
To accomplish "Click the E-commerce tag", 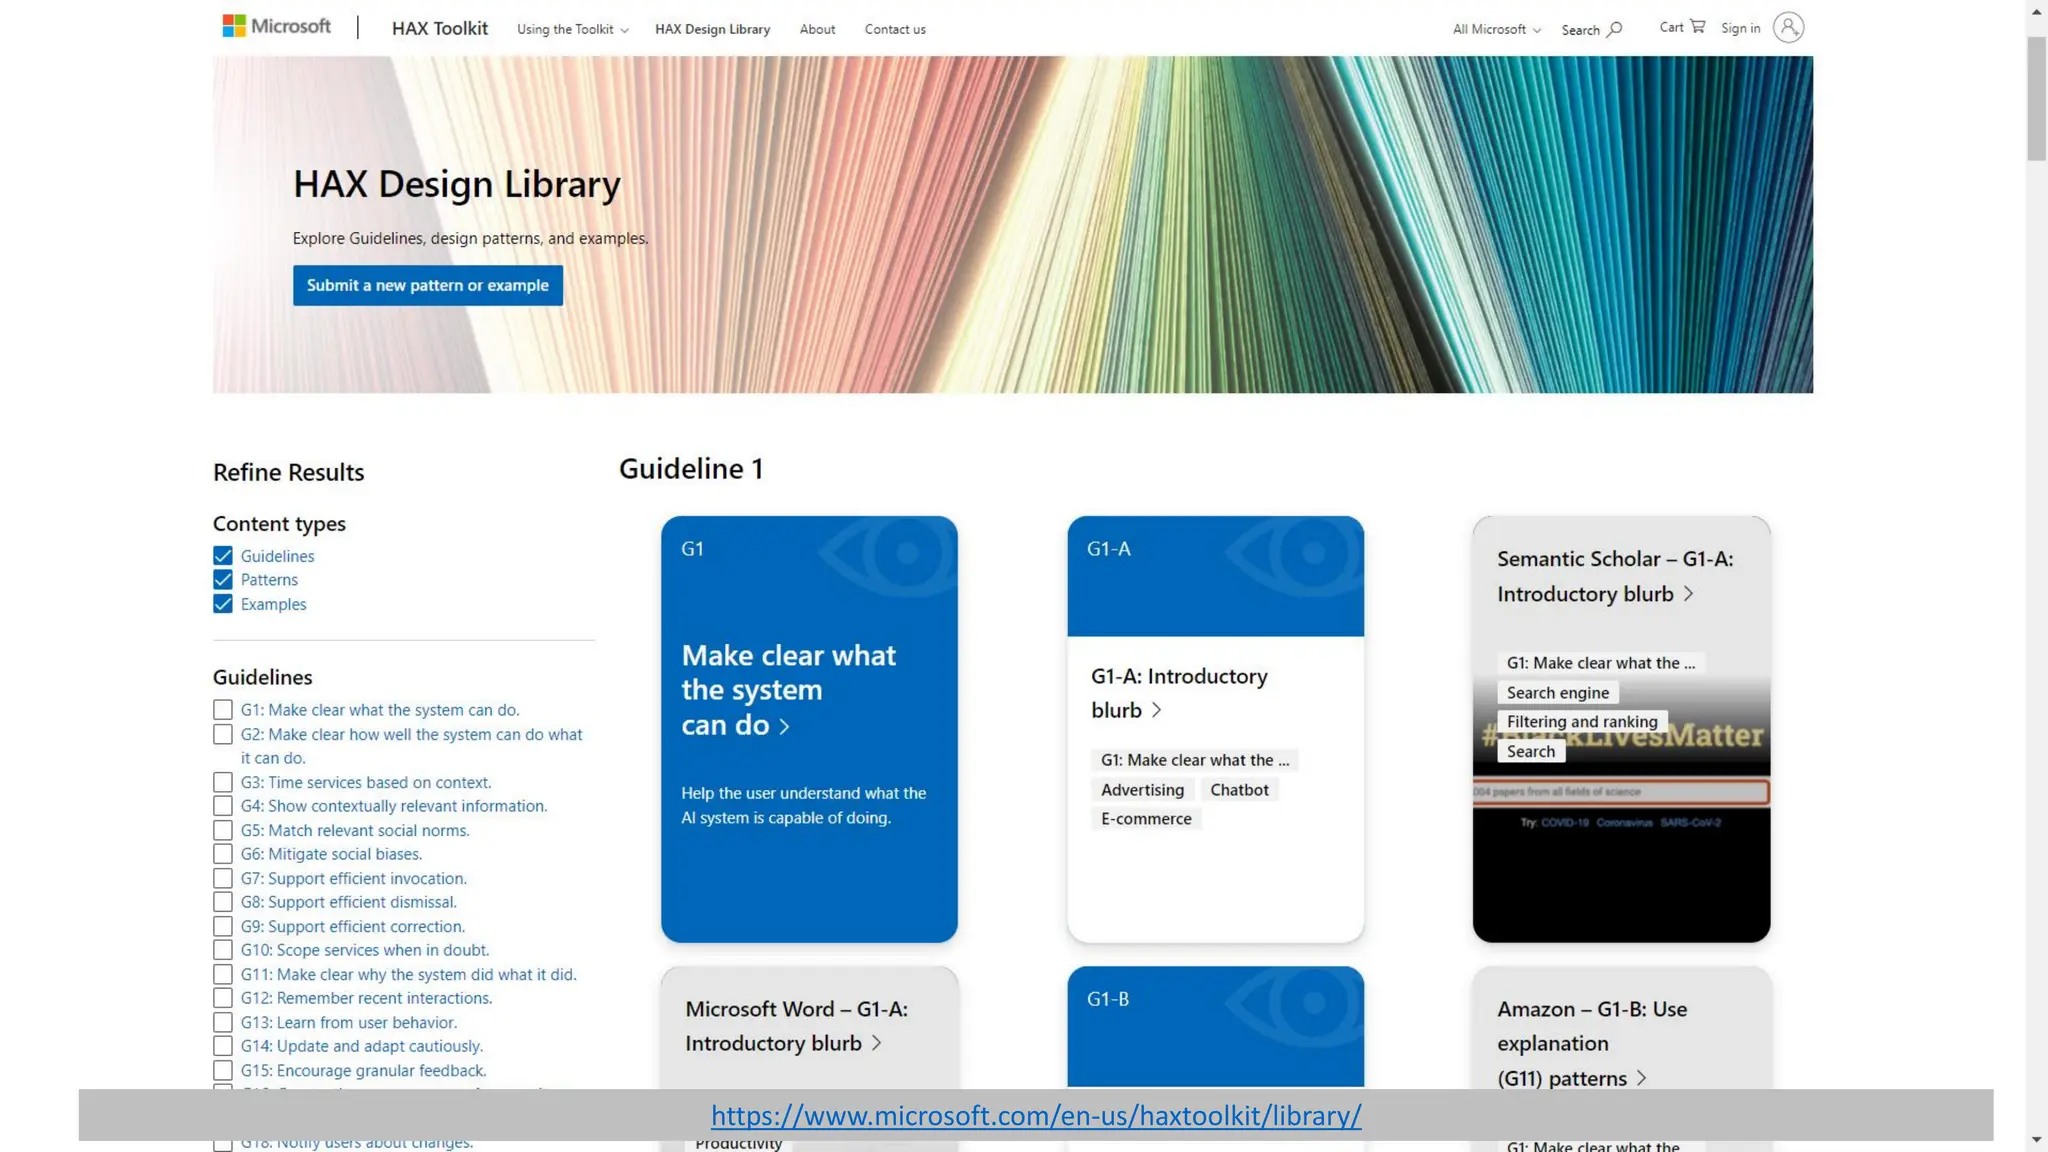I will click(1146, 819).
